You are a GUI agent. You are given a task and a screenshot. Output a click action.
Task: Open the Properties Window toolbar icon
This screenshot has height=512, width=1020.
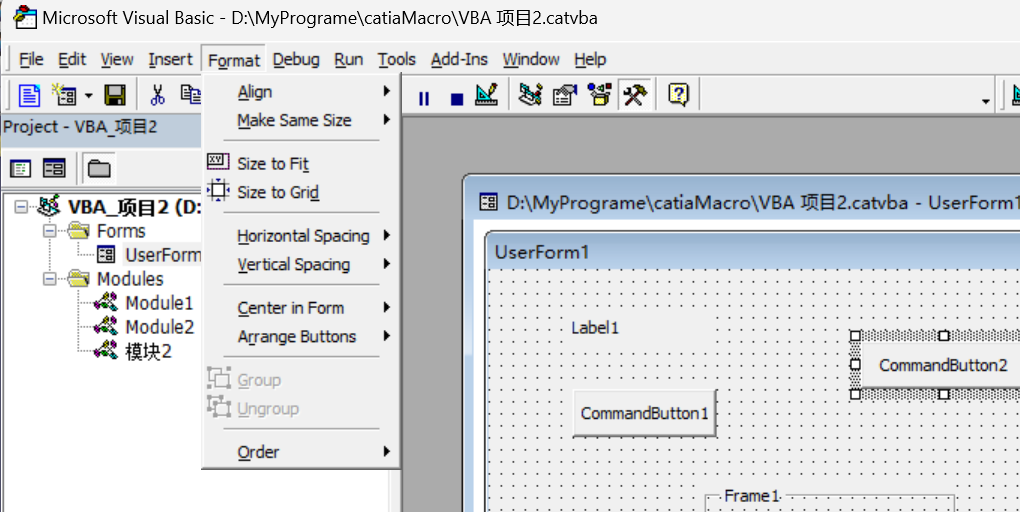(x=565, y=95)
